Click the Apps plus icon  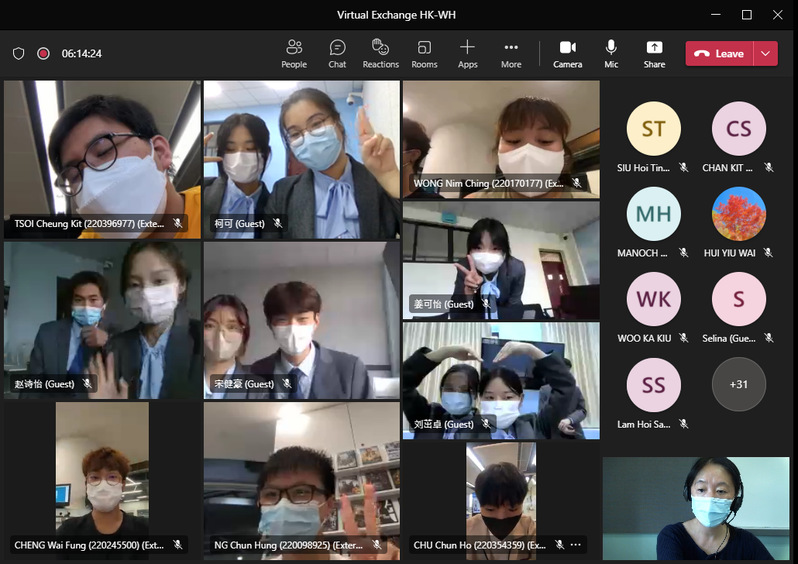(467, 53)
